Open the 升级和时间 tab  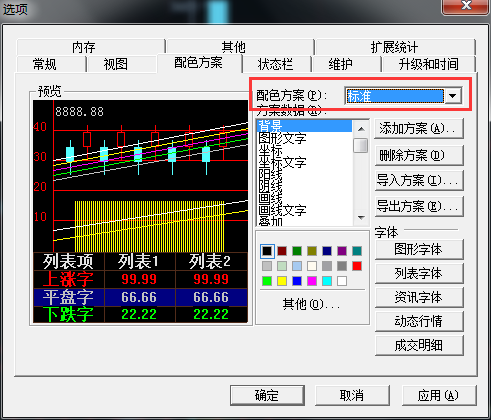[x=429, y=64]
